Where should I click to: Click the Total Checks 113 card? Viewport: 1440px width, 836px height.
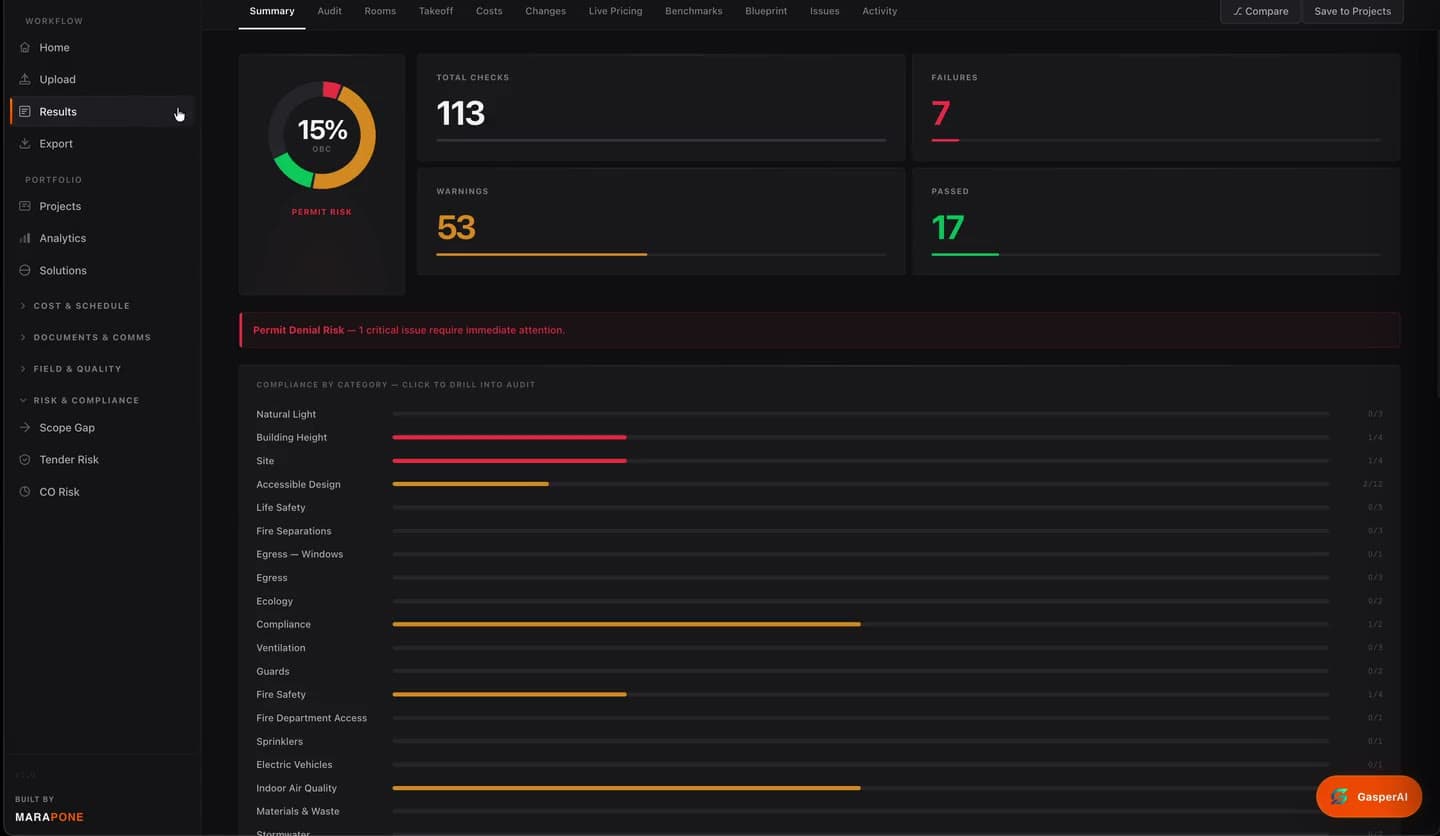tap(661, 107)
